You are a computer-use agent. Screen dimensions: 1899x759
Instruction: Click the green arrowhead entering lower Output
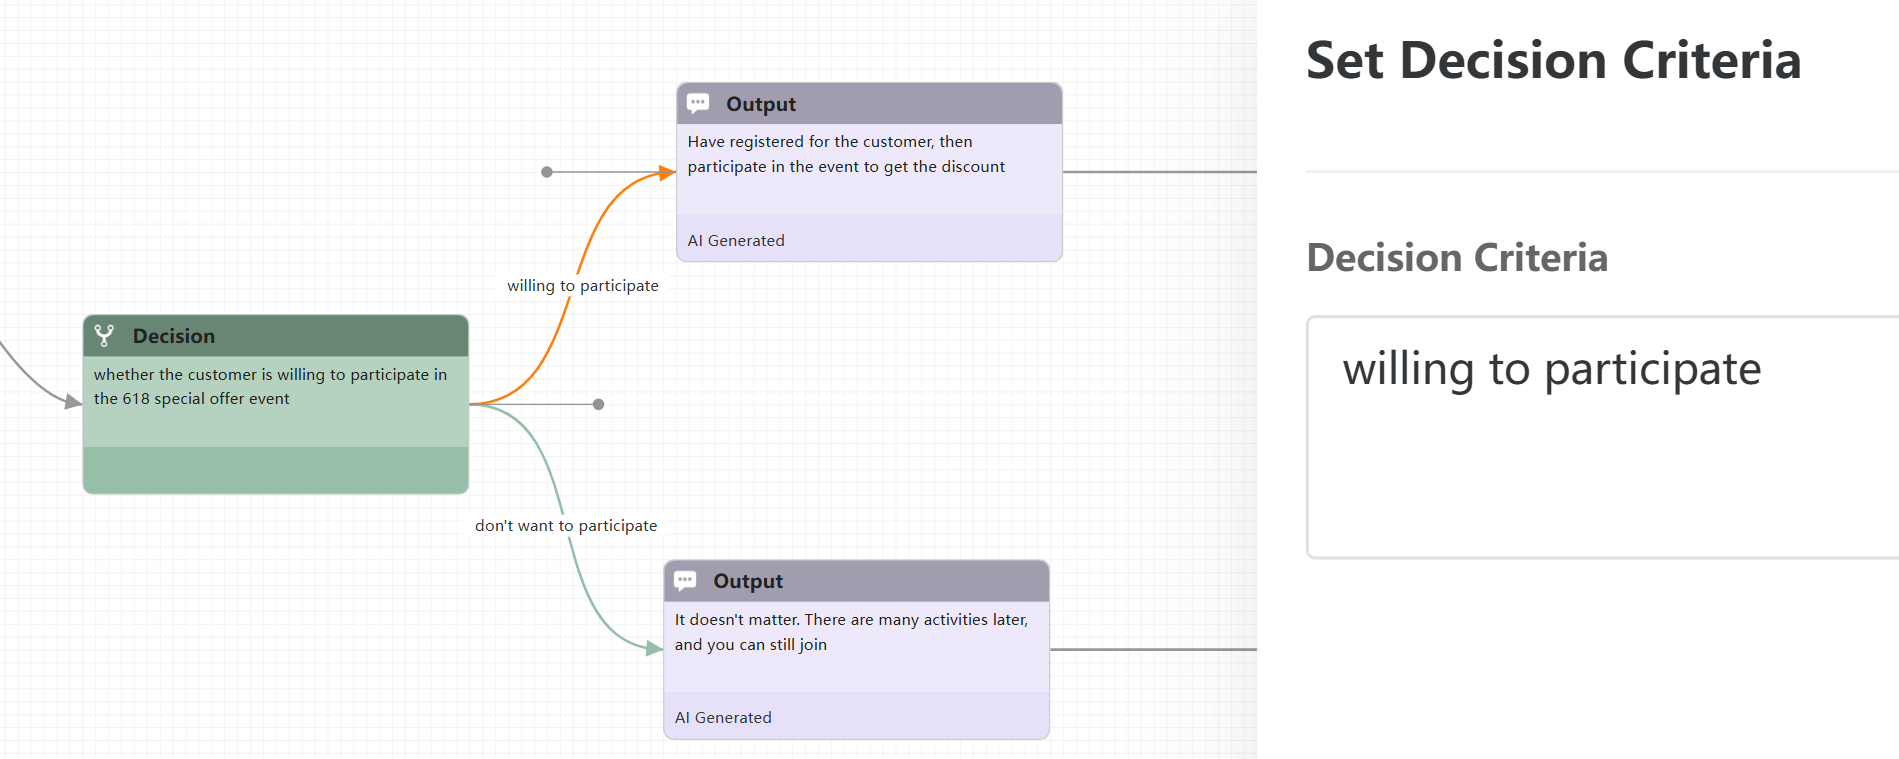655,649
